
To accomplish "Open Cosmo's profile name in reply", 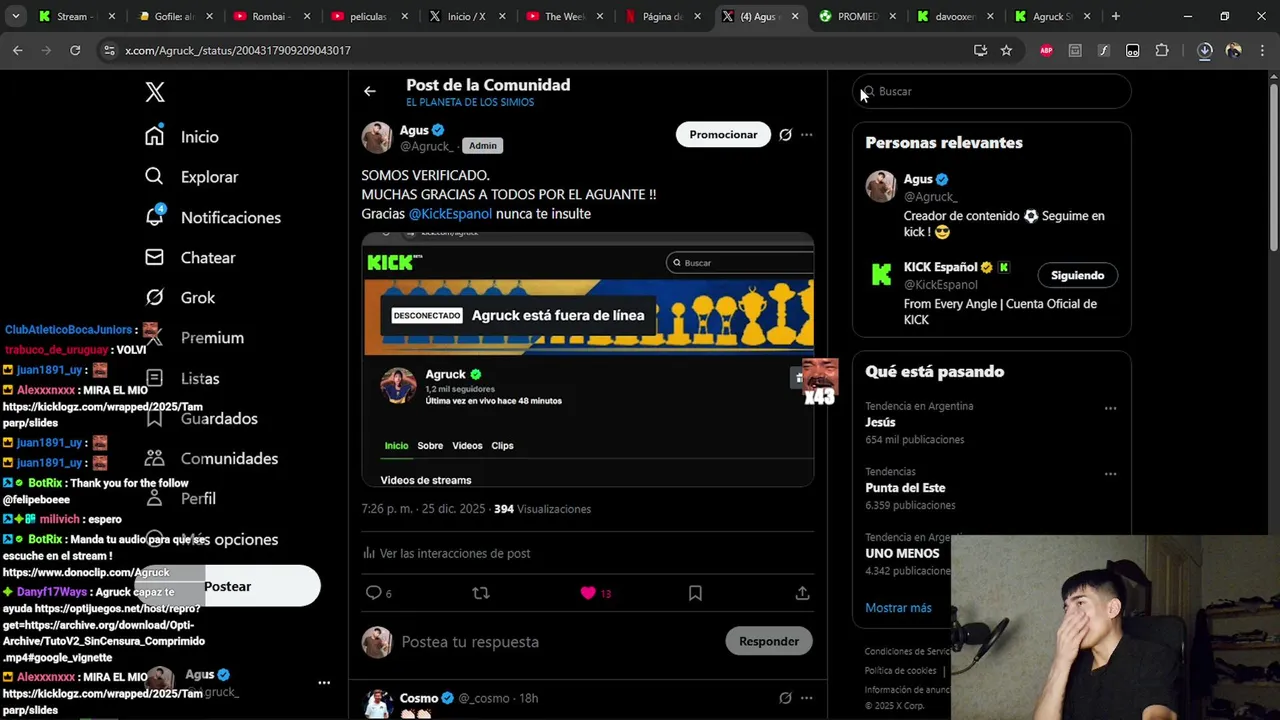I will click(419, 698).
